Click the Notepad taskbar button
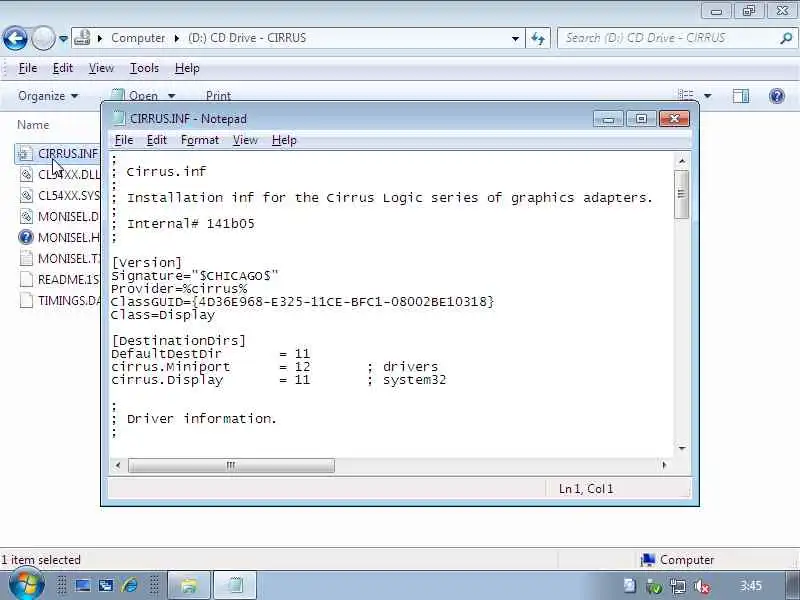This screenshot has width=800, height=600. pos(235,585)
